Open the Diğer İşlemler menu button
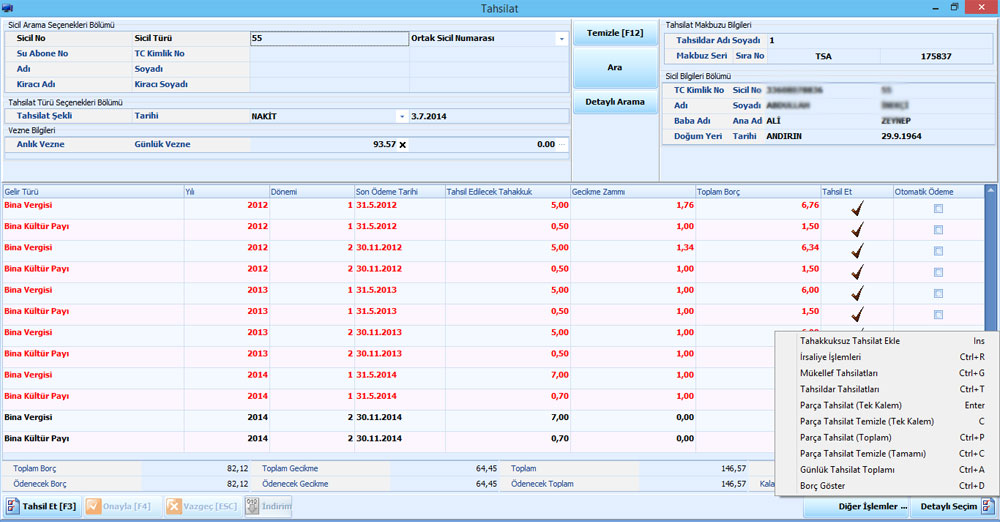This screenshot has height=522, width=1000. click(x=857, y=507)
